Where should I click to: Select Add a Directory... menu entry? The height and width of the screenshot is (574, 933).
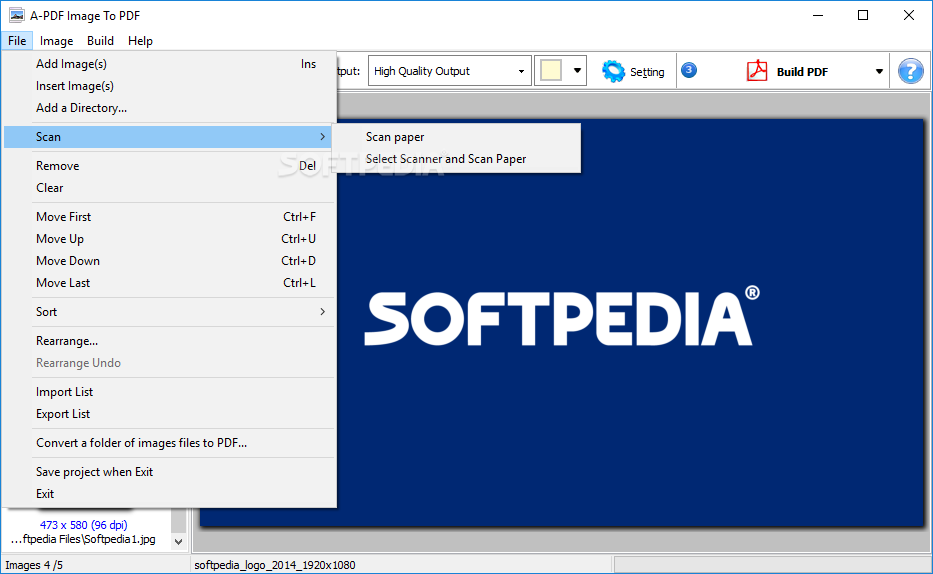coord(169,108)
